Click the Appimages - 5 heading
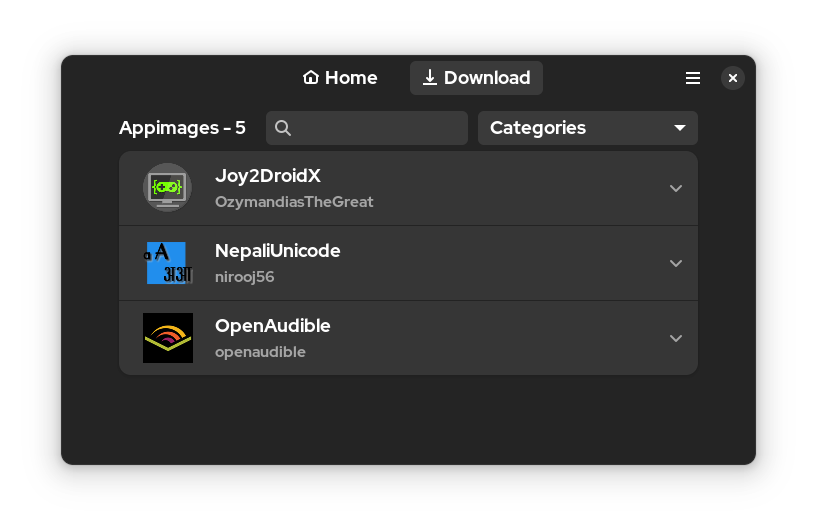The width and height of the screenshot is (817, 532). click(182, 128)
